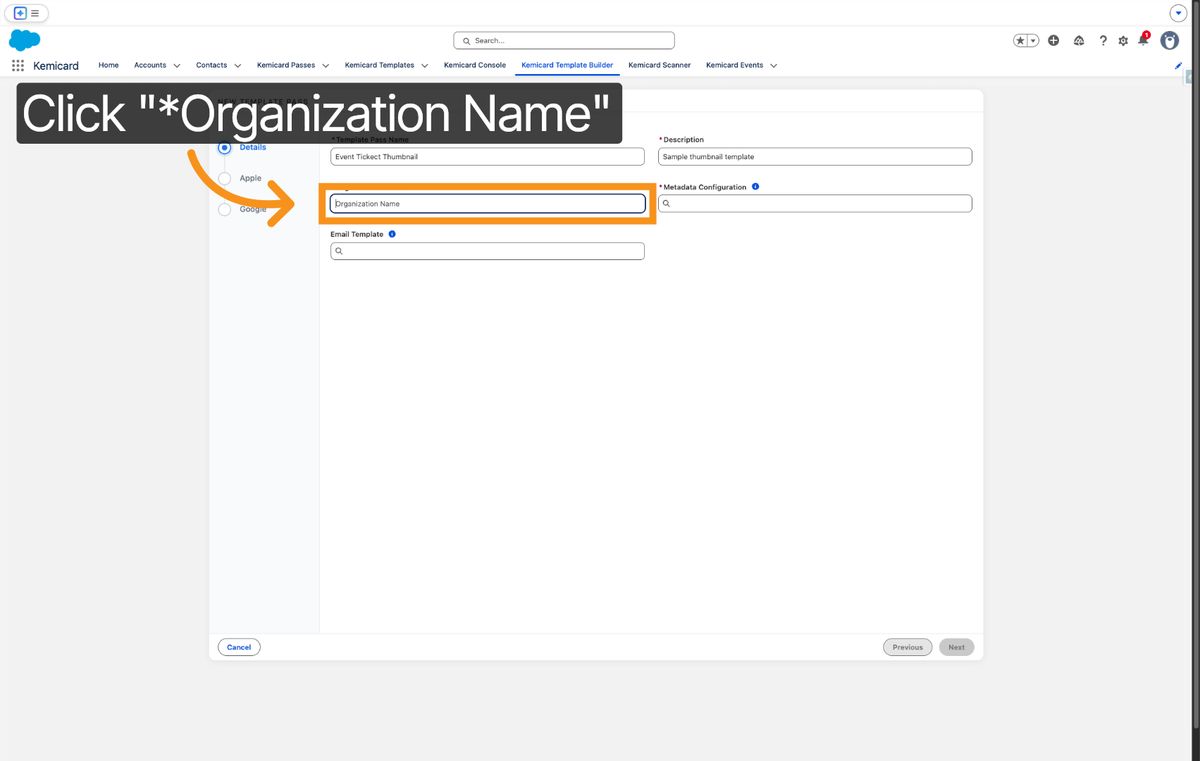Open the help question mark icon
Viewport: 1200px width, 761px height.
(x=1103, y=40)
